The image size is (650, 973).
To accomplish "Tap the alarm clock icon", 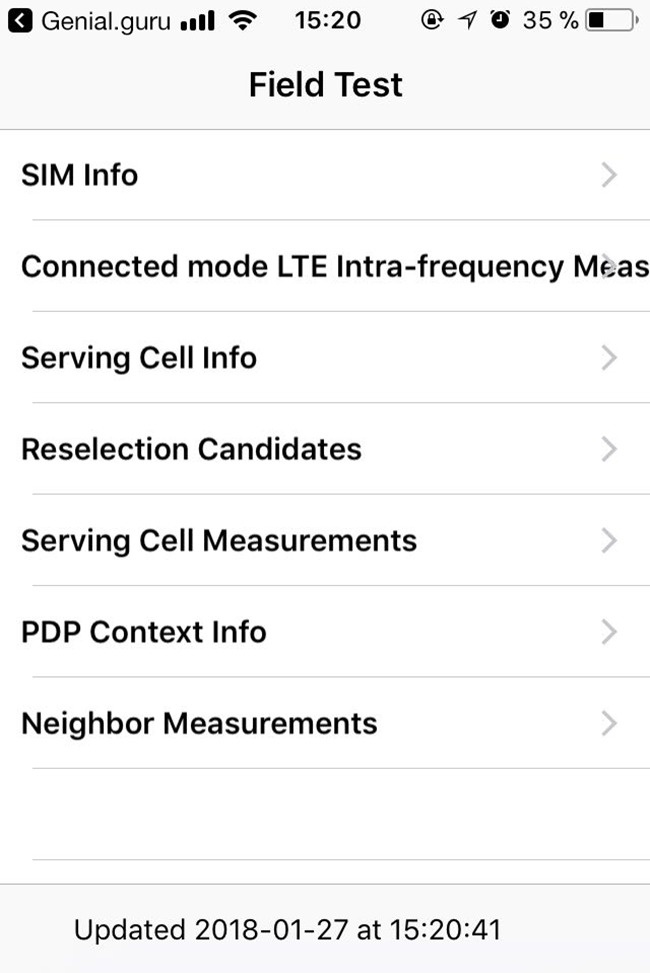I will 500,20.
